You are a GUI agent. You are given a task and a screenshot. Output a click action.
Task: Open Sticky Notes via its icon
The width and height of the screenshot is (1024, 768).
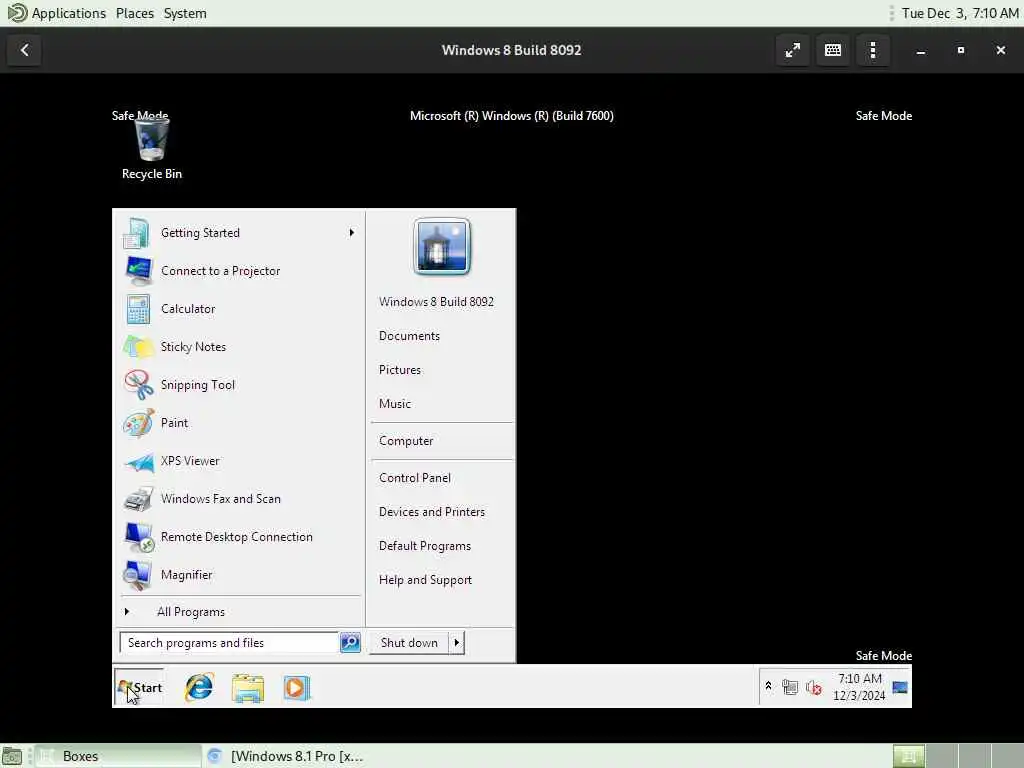[138, 347]
